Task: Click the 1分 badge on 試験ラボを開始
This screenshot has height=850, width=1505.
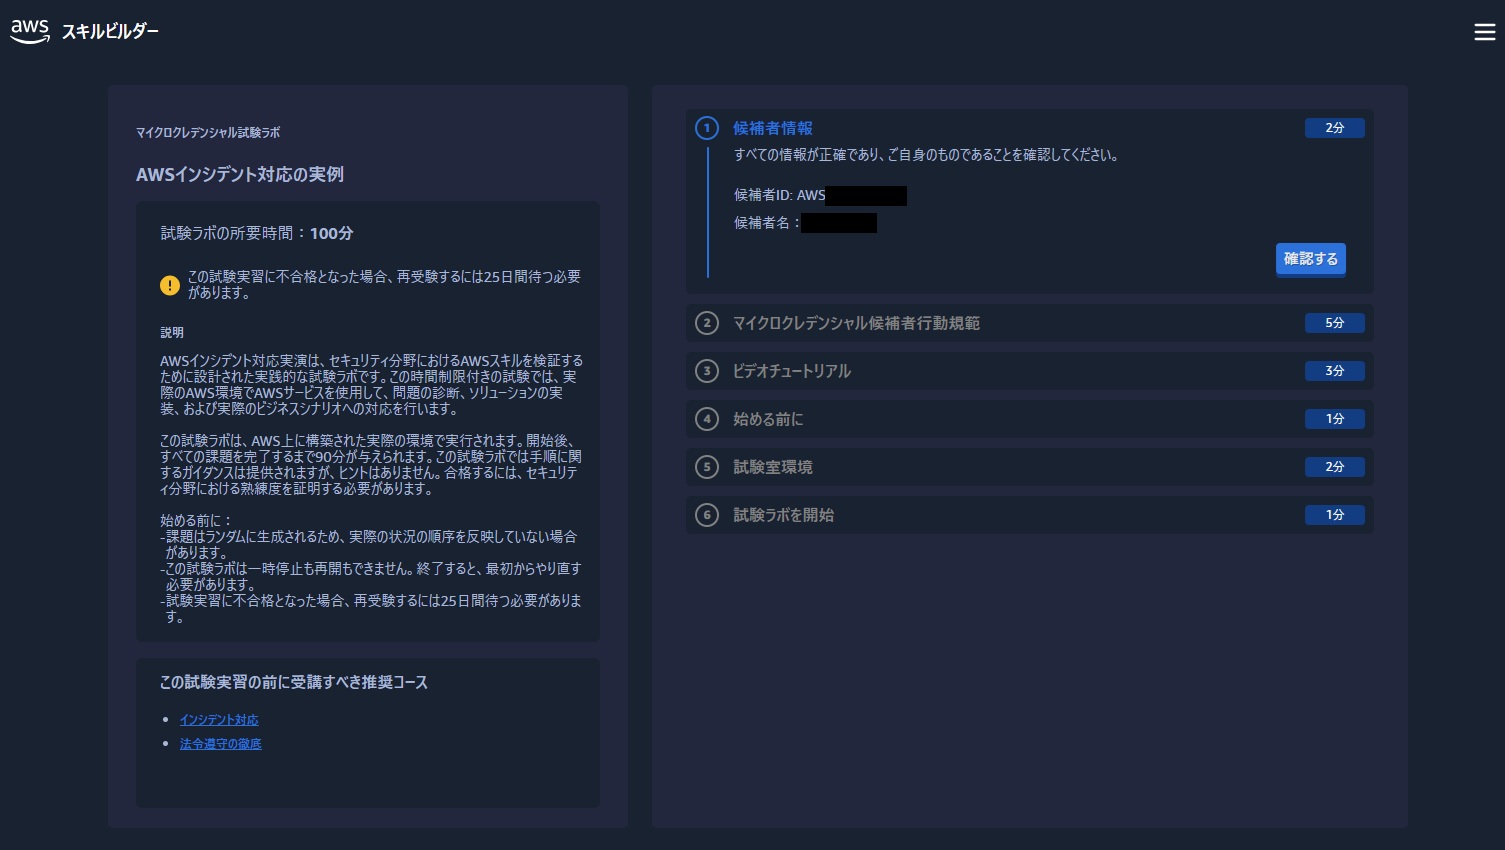Action: point(1334,515)
